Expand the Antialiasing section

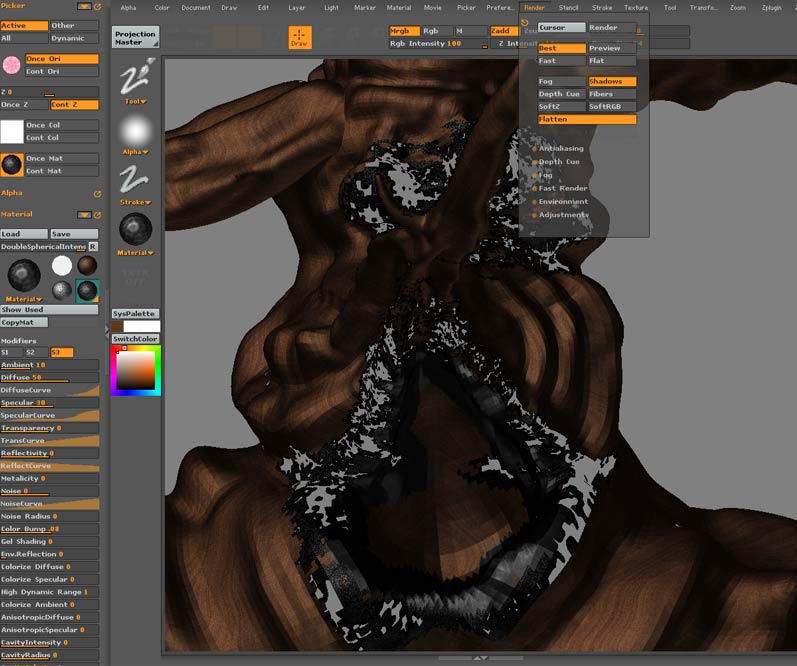pos(560,149)
